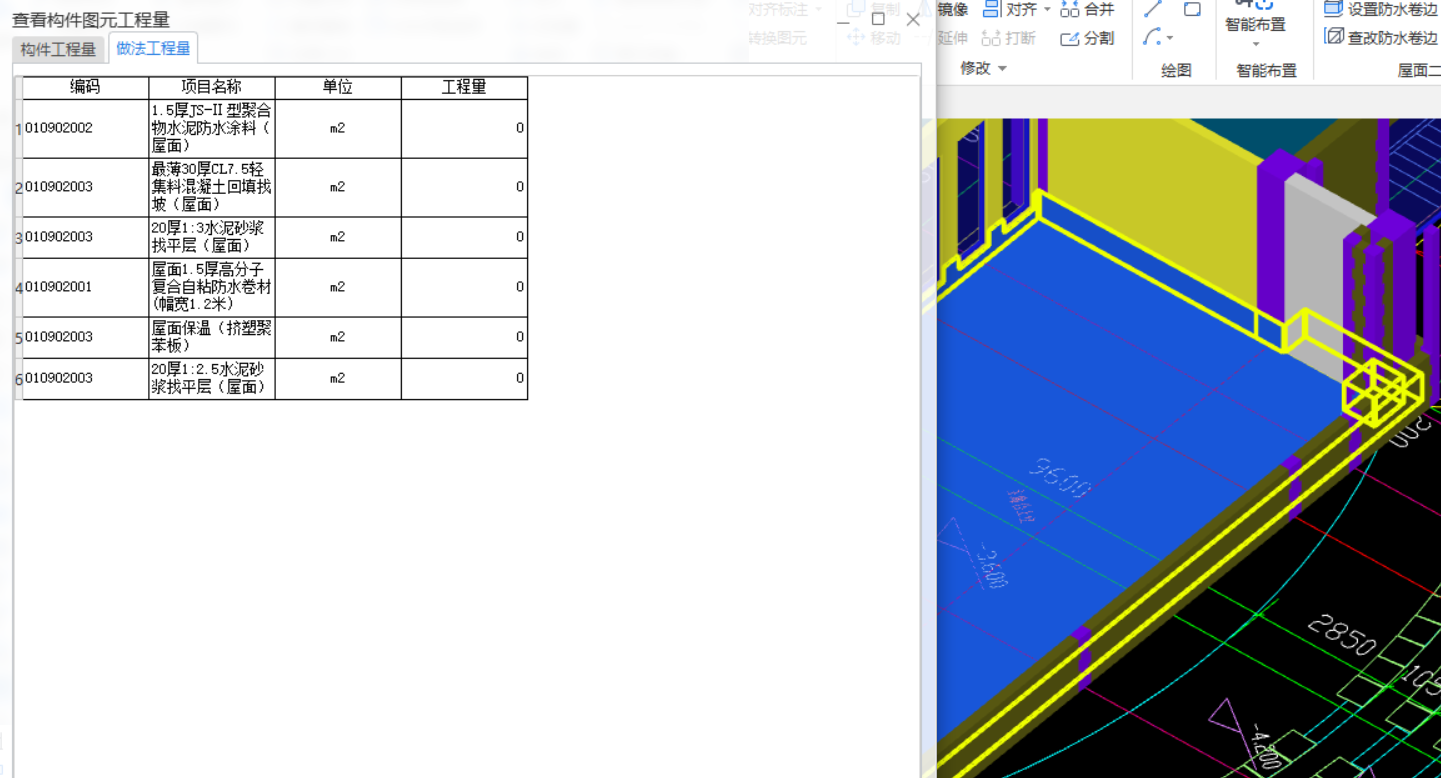Click the 复制 copy tool
Screen dimensions: 1441x778
[874, 9]
